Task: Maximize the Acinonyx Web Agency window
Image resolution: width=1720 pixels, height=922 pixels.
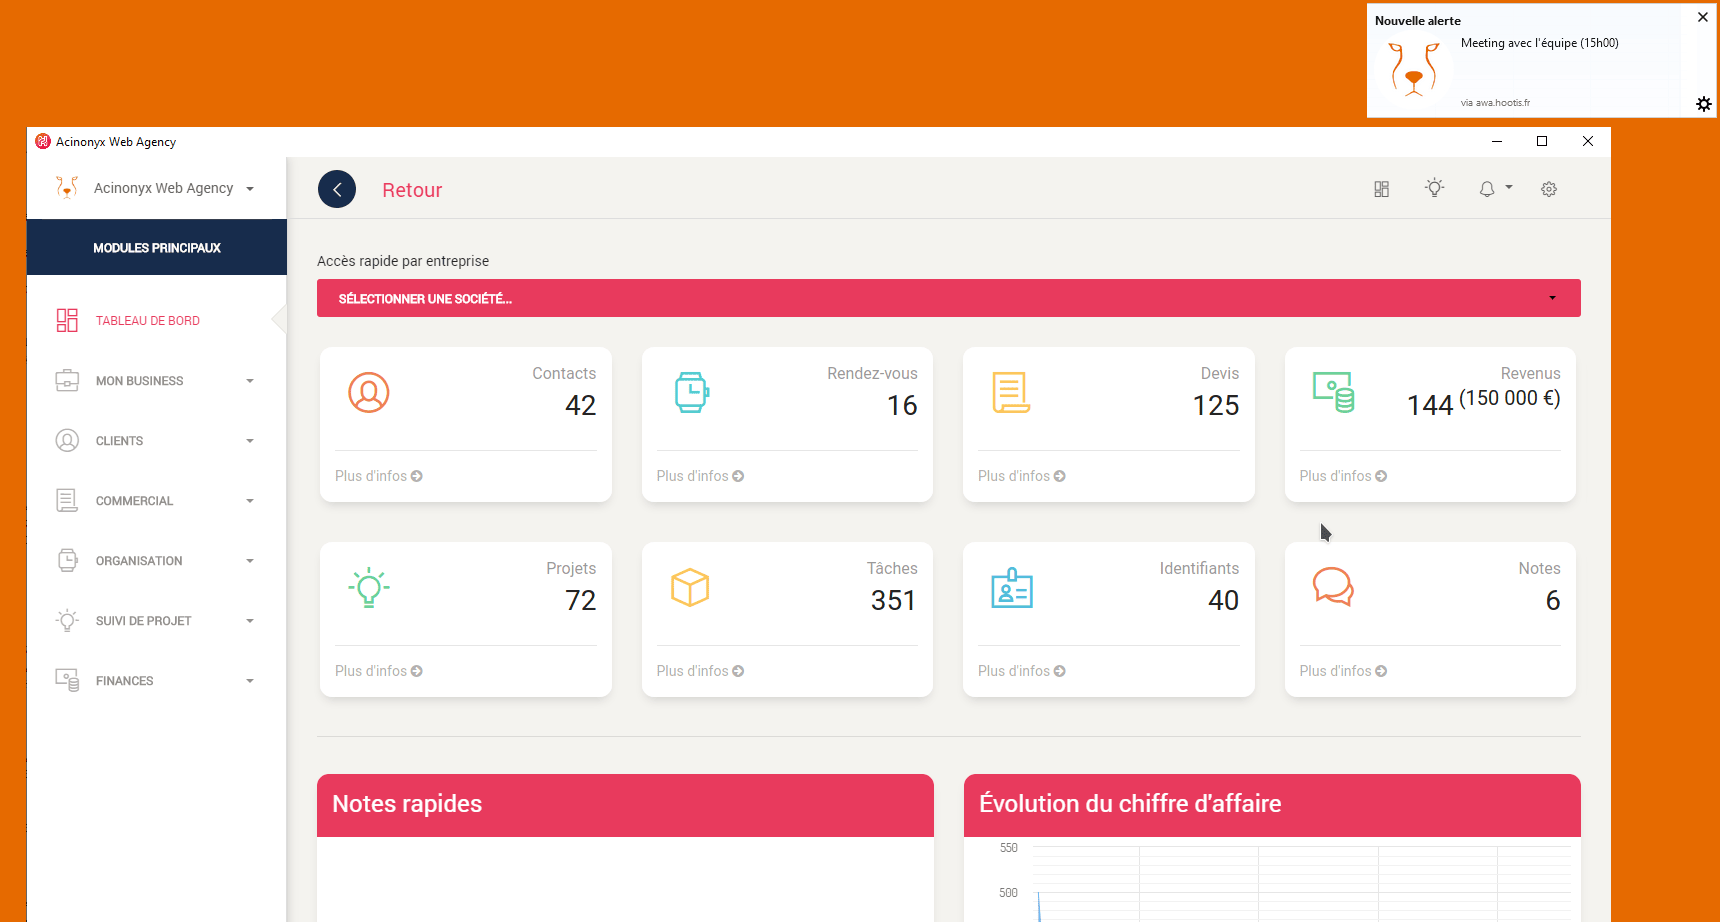Action: (1542, 141)
